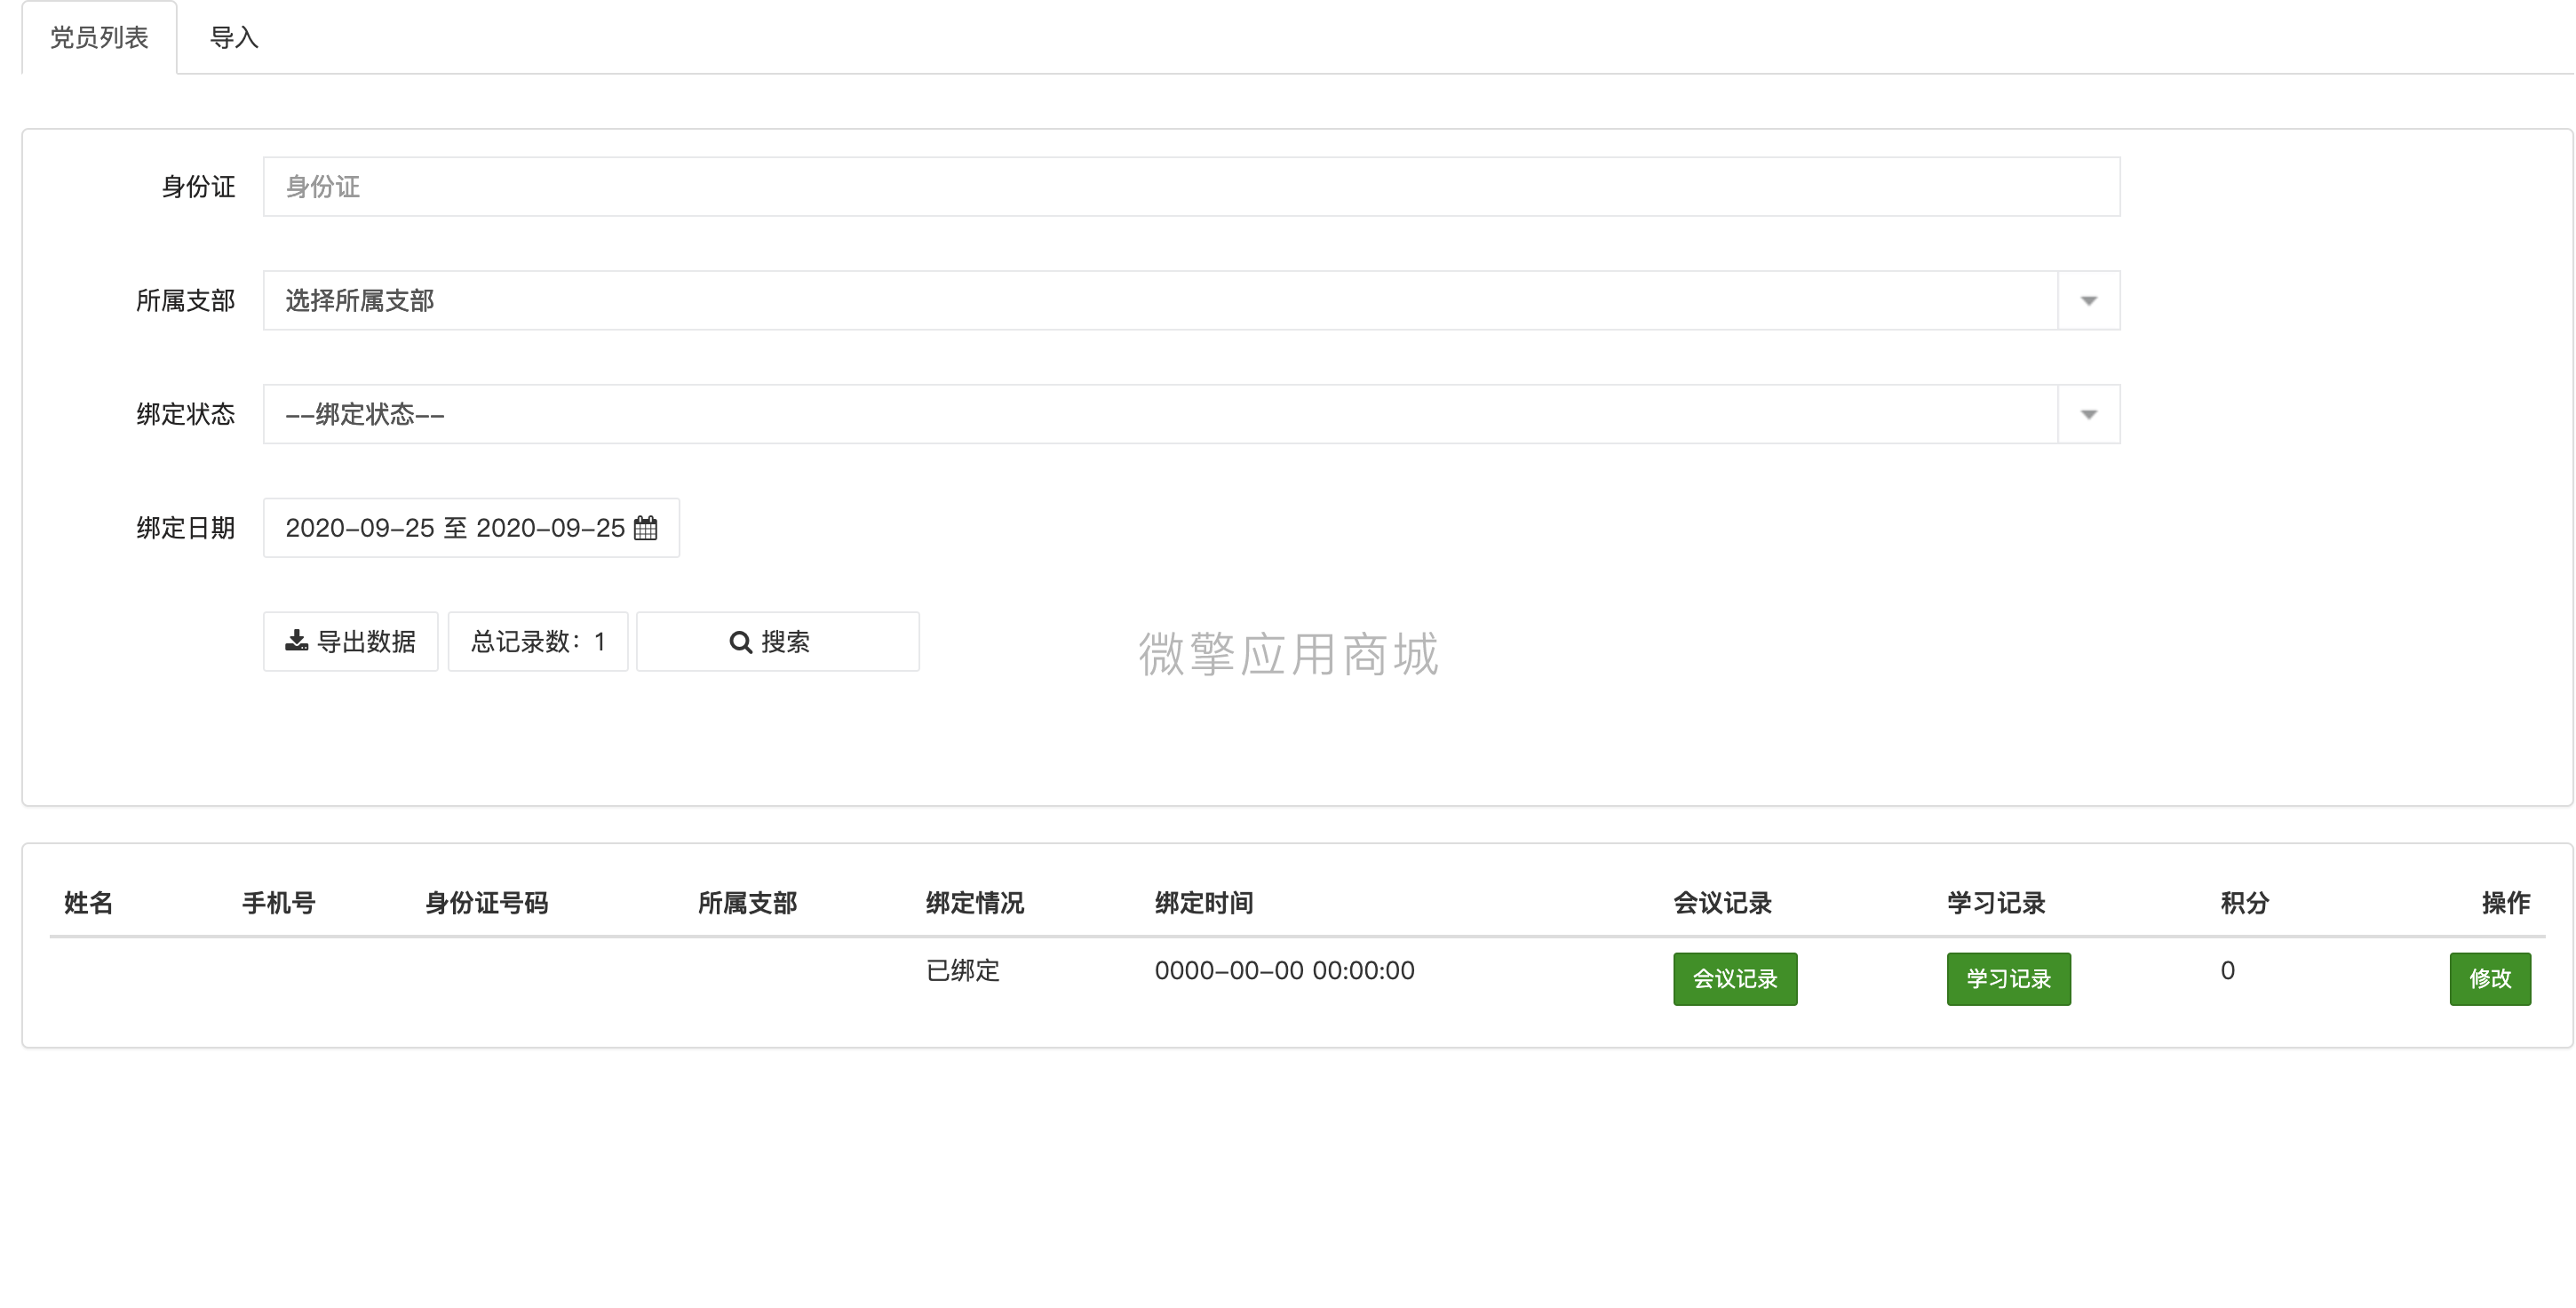
Task: Open 会议记录 for the bound member
Action: pos(1735,979)
